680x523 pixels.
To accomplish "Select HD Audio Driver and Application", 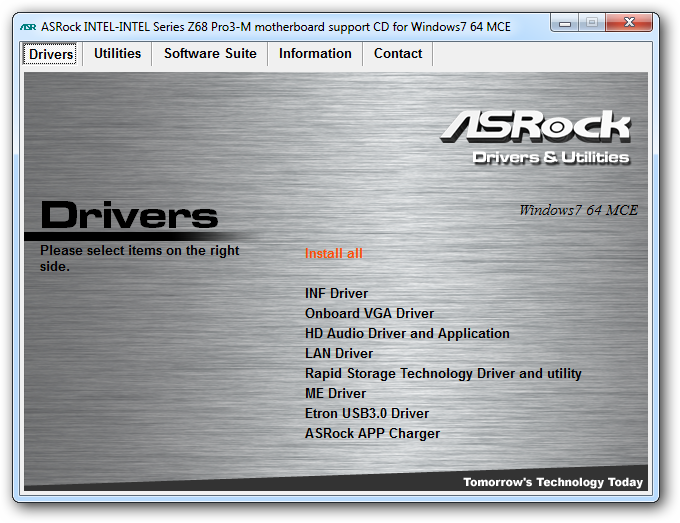I will [x=407, y=333].
